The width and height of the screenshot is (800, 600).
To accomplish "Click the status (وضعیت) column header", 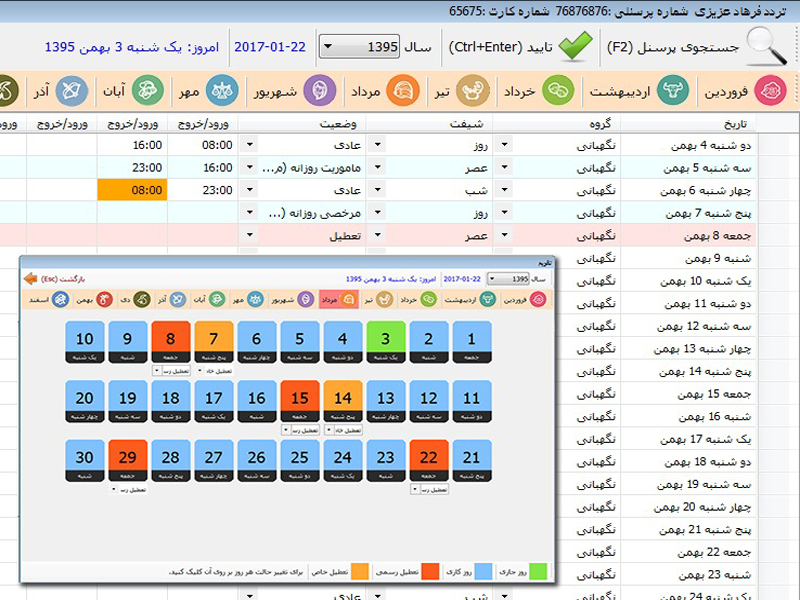I will coord(302,123).
